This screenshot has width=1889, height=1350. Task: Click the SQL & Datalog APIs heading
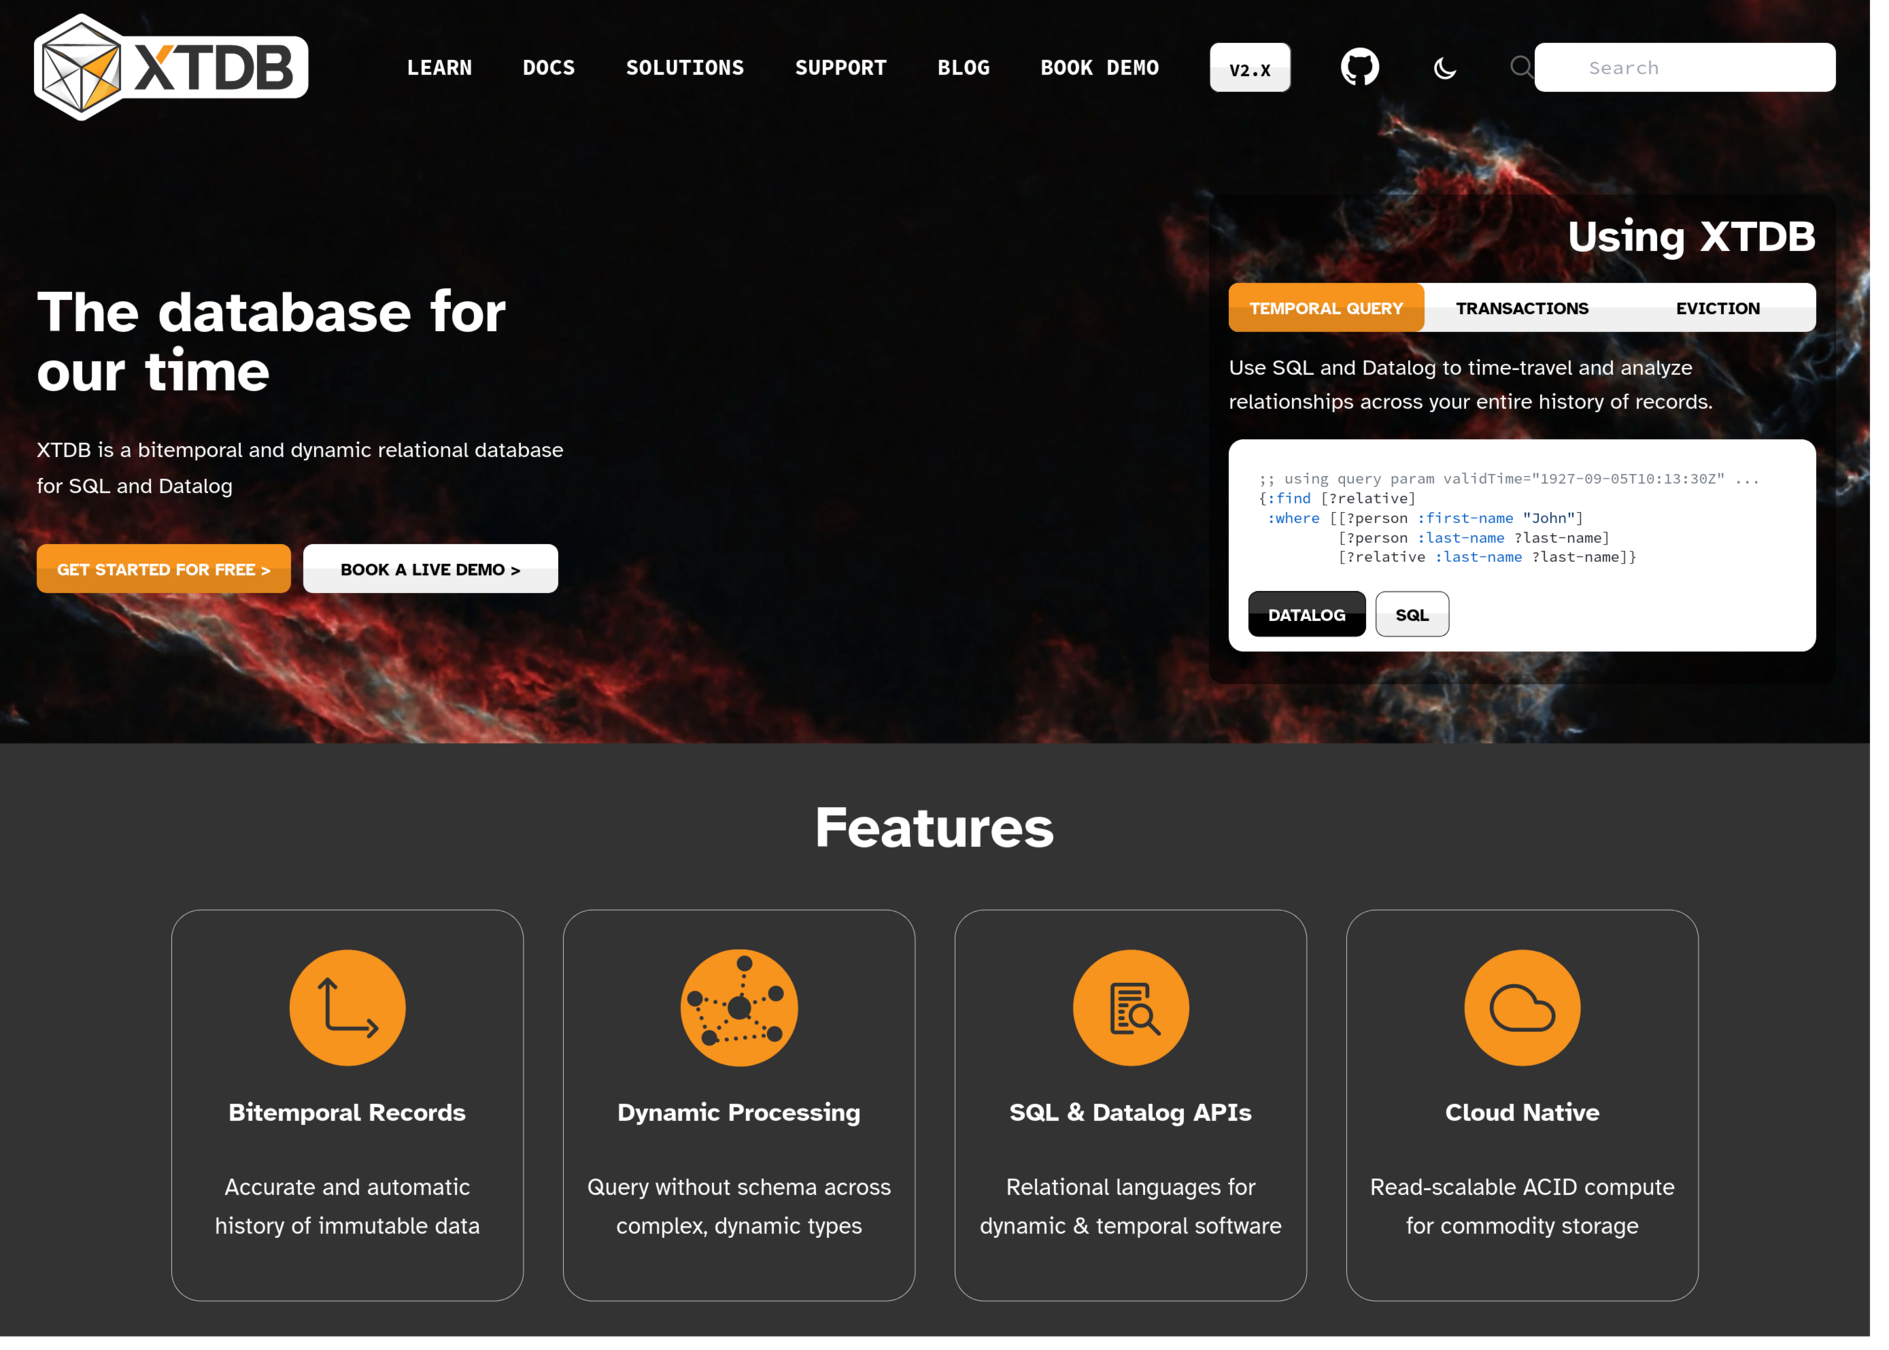point(1131,1112)
